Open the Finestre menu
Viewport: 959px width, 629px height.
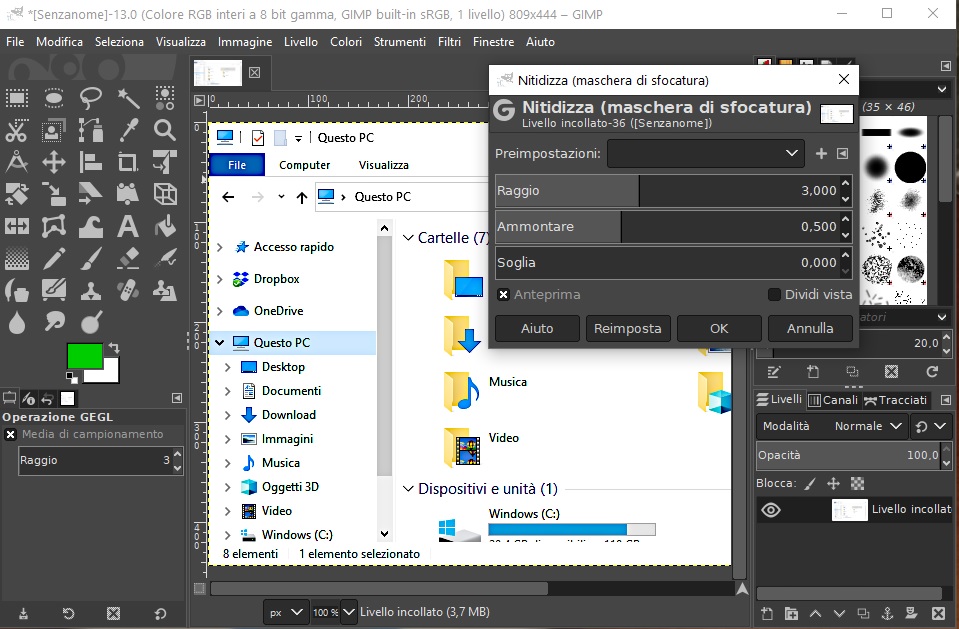click(x=493, y=42)
